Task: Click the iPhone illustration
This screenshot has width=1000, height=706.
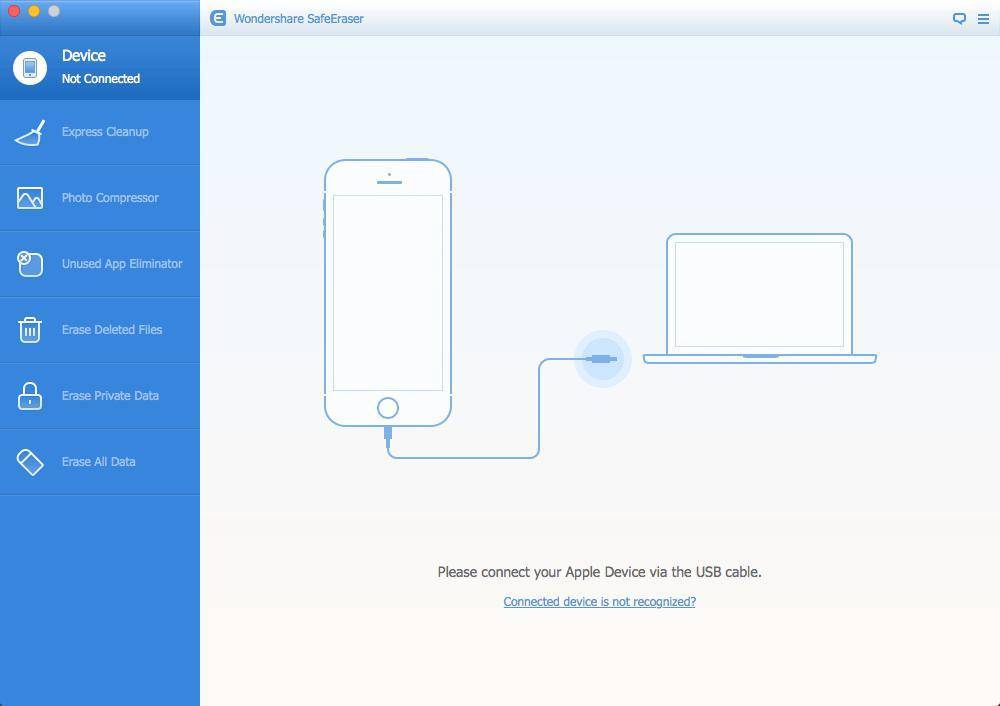Action: pyautogui.click(x=388, y=293)
